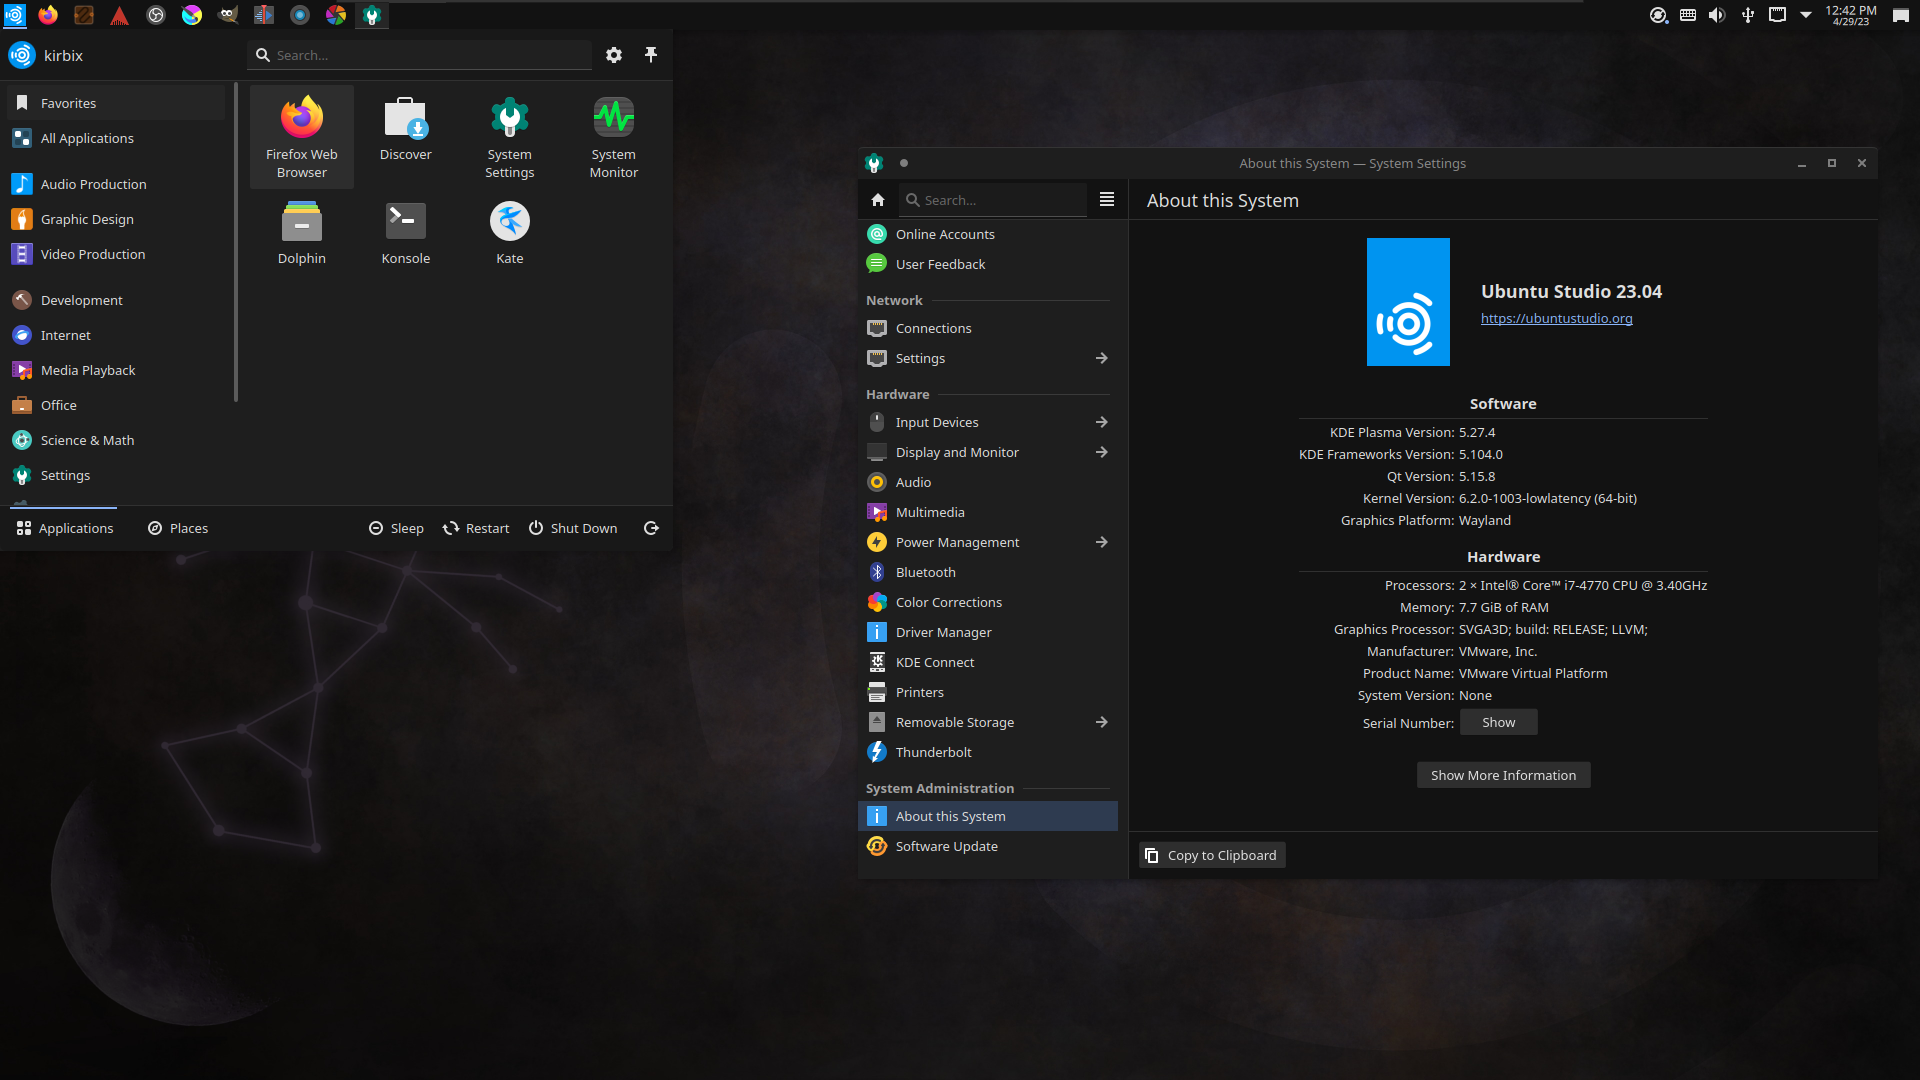This screenshot has height=1080, width=1920.
Task: Click the System Settings task in top panel
Action: 372,15
